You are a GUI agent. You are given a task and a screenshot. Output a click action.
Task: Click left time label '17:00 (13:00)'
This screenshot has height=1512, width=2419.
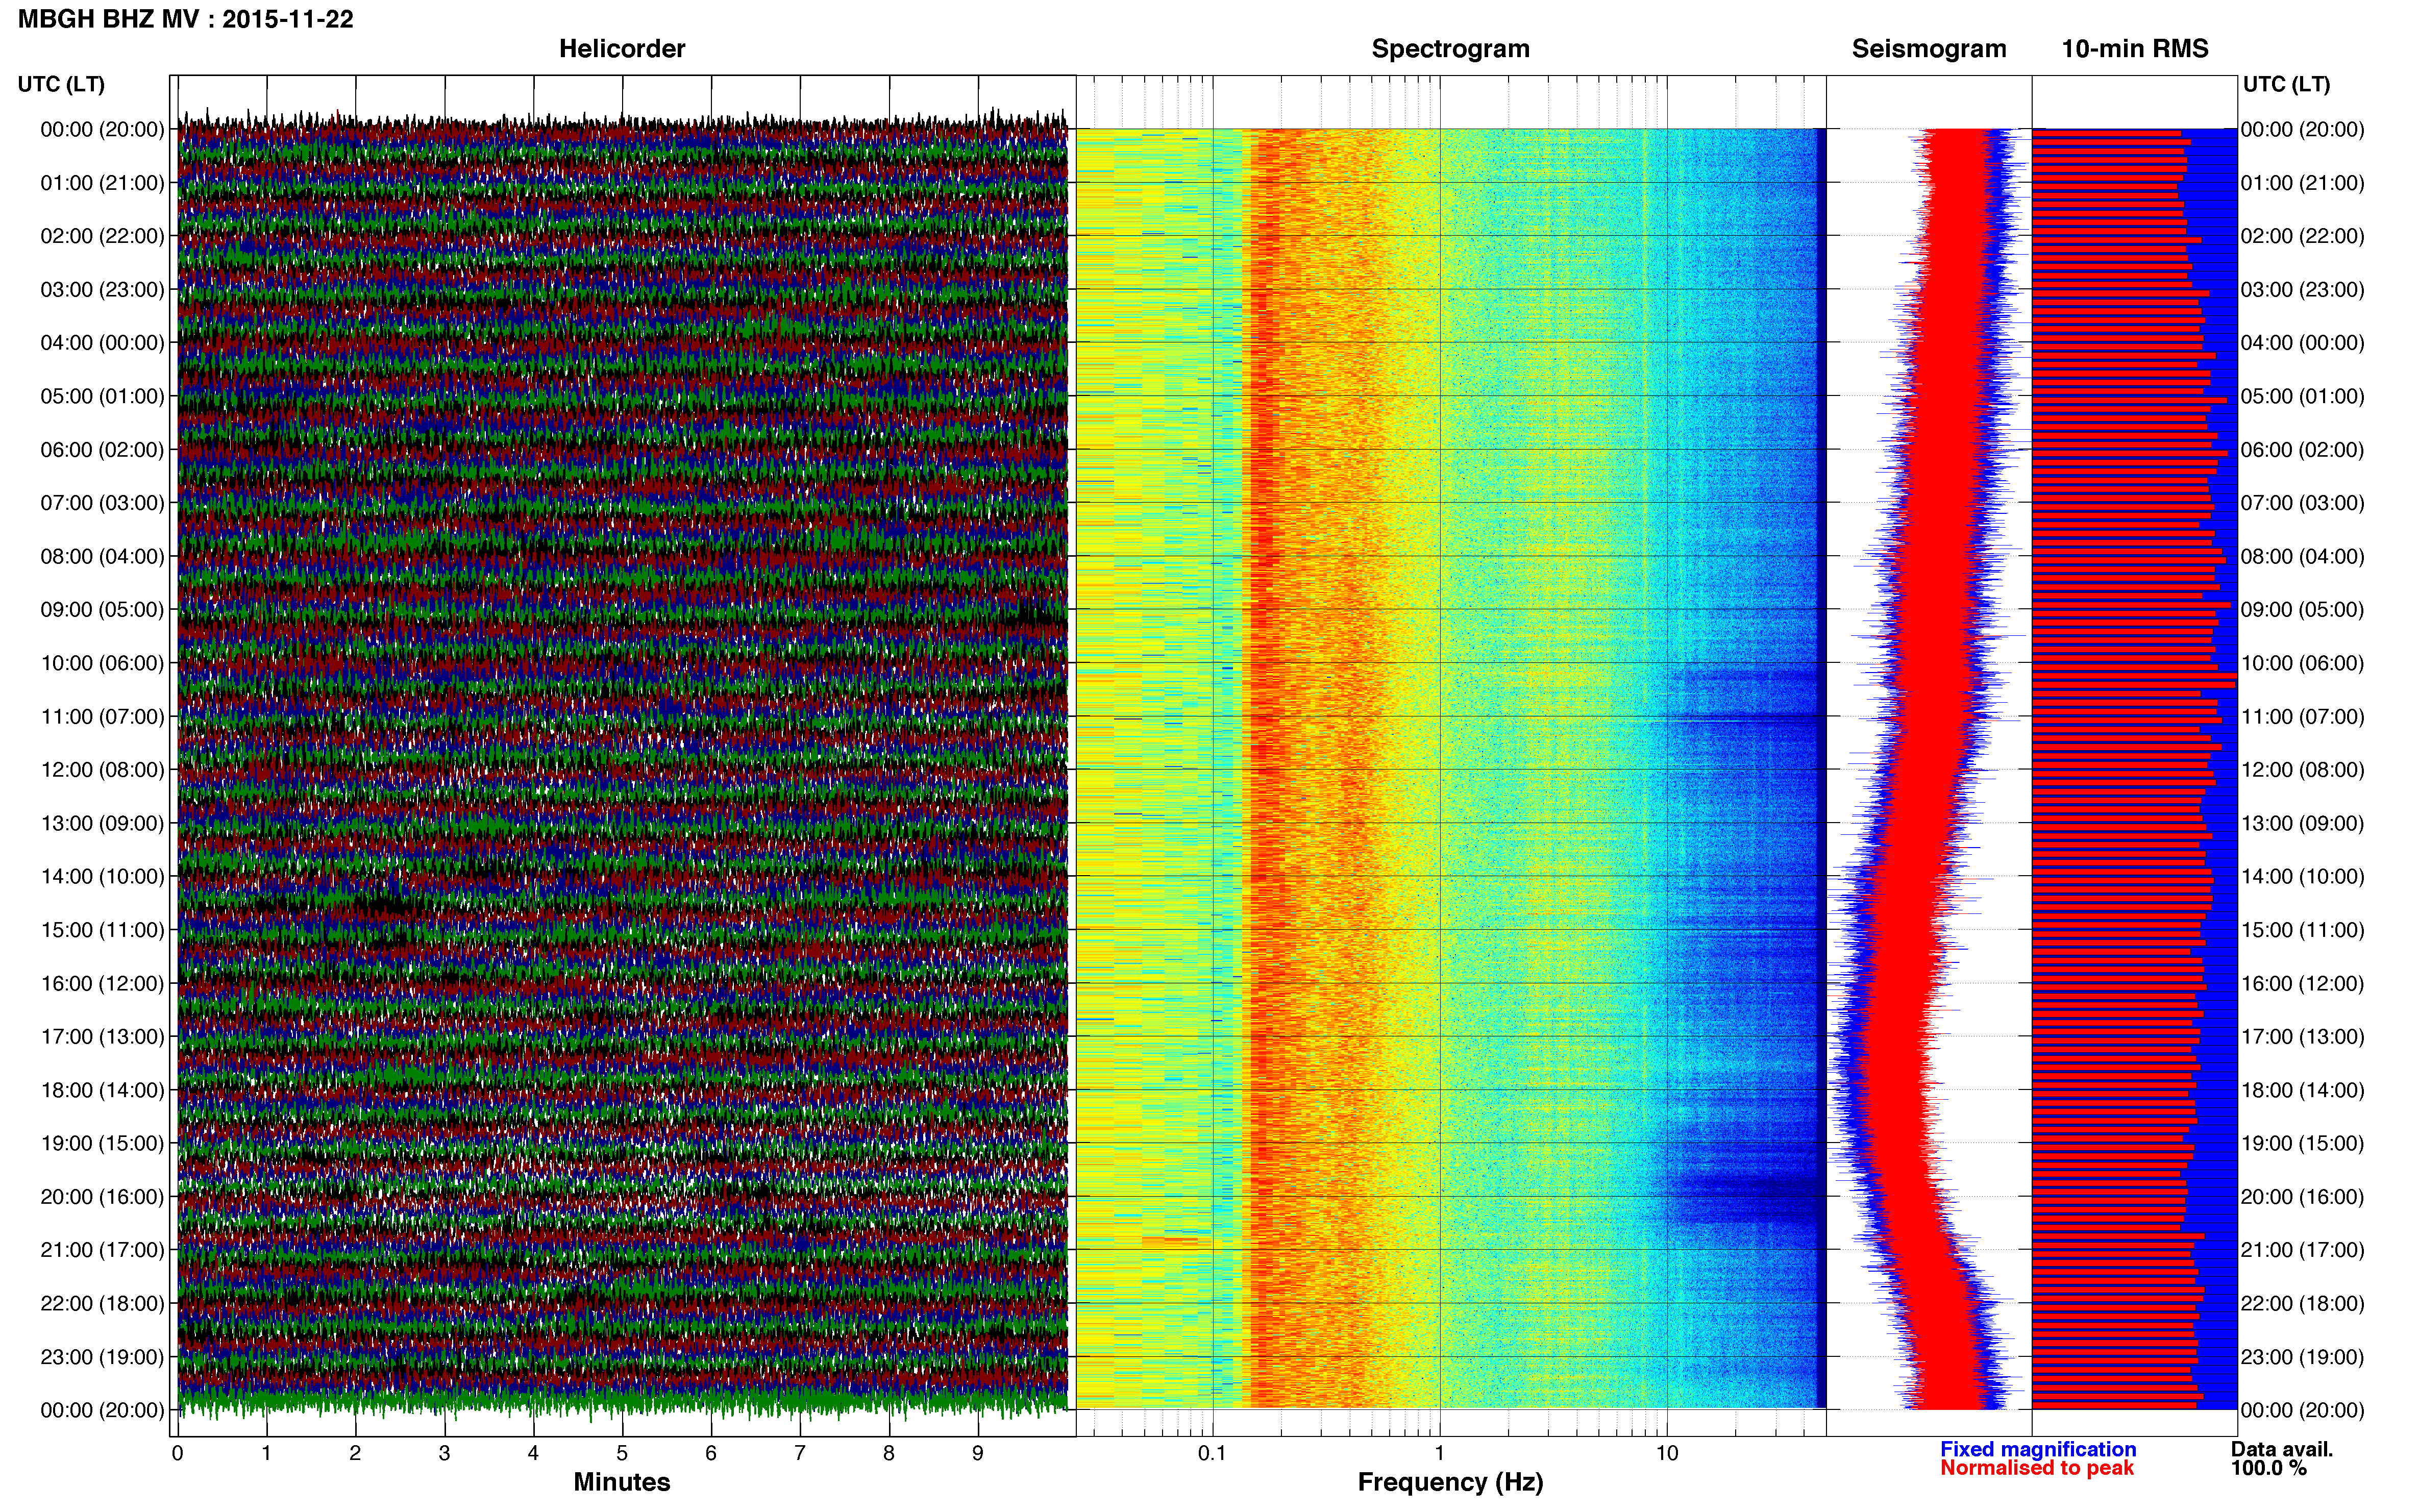[102, 1037]
